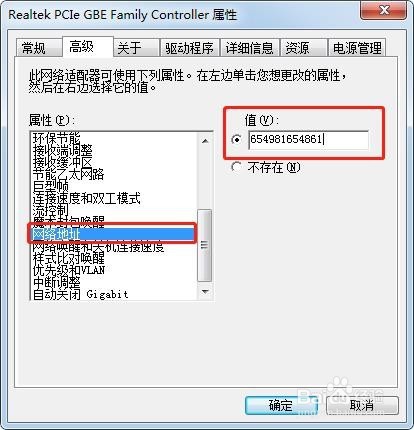The width and height of the screenshot is (414, 430).
Task: Click the 取消 button
Action: point(362,405)
